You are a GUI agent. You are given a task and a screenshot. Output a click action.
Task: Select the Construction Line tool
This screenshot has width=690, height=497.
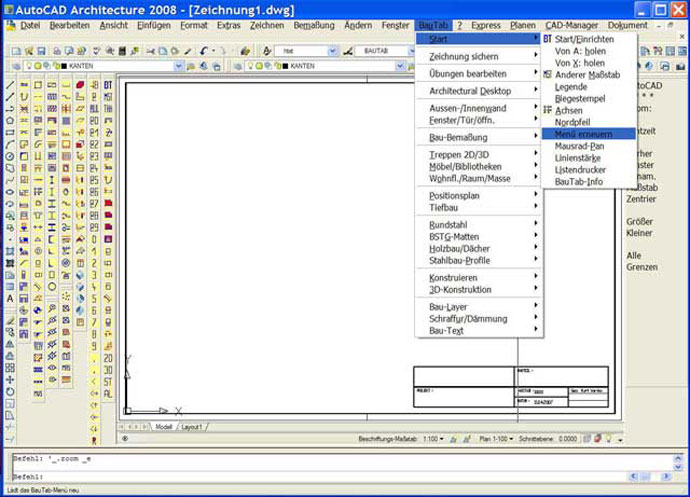point(10,96)
